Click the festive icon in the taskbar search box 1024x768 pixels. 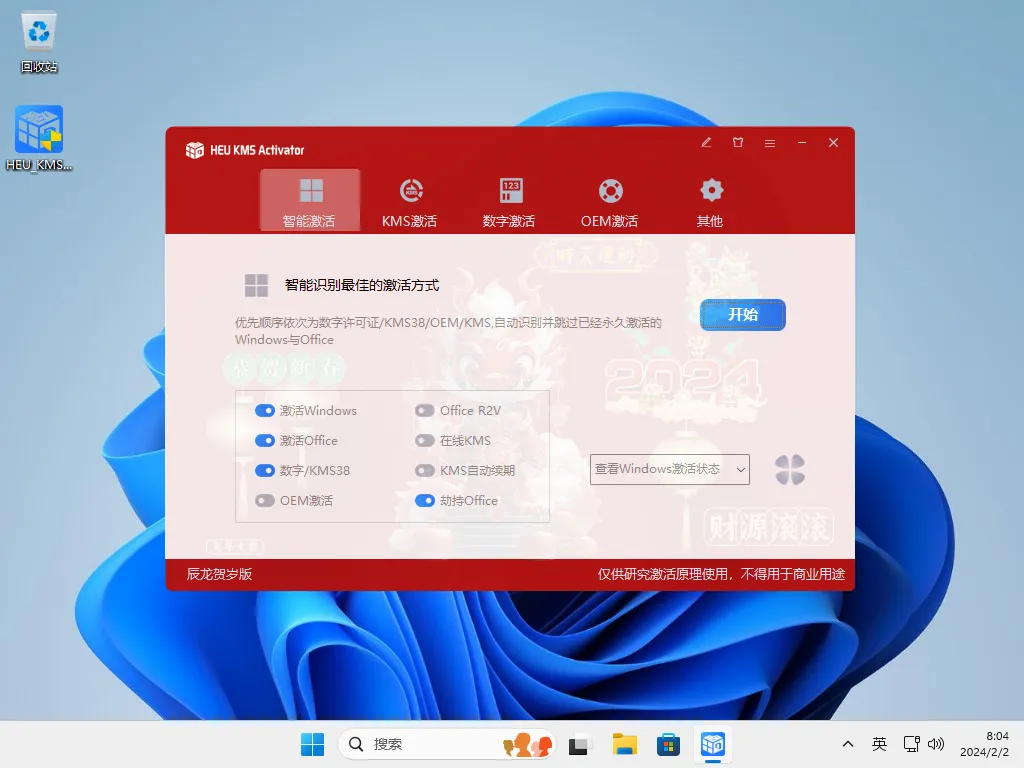pyautogui.click(x=528, y=744)
